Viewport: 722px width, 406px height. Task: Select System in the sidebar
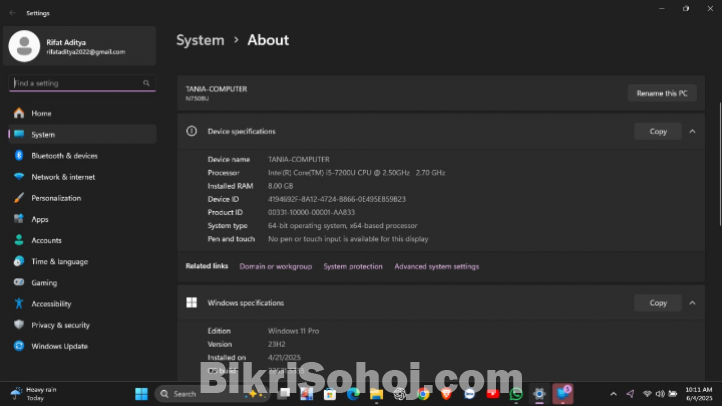pos(82,134)
